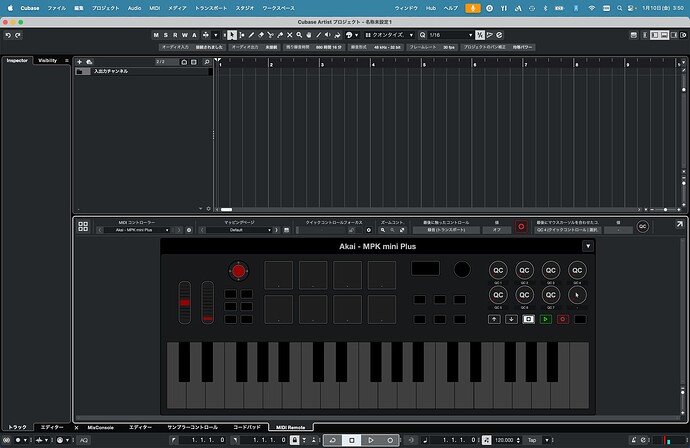Click the Add Track plus button
This screenshot has height=448, width=690.
click(79, 62)
